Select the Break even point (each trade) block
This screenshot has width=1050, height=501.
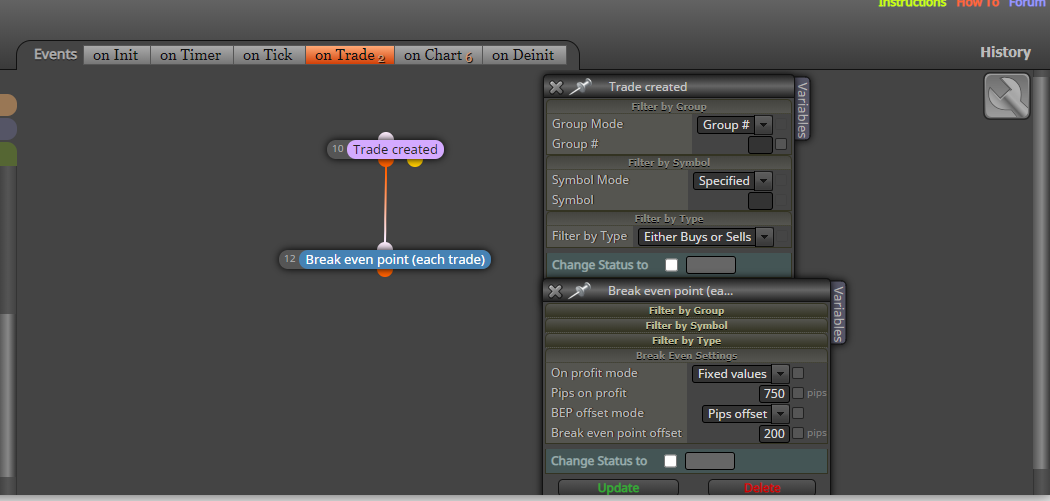[395, 260]
